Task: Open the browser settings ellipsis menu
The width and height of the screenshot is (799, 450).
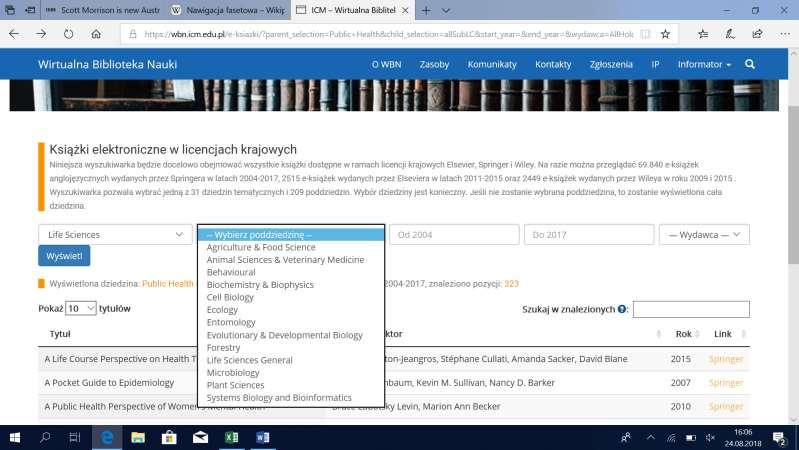Action: point(785,34)
